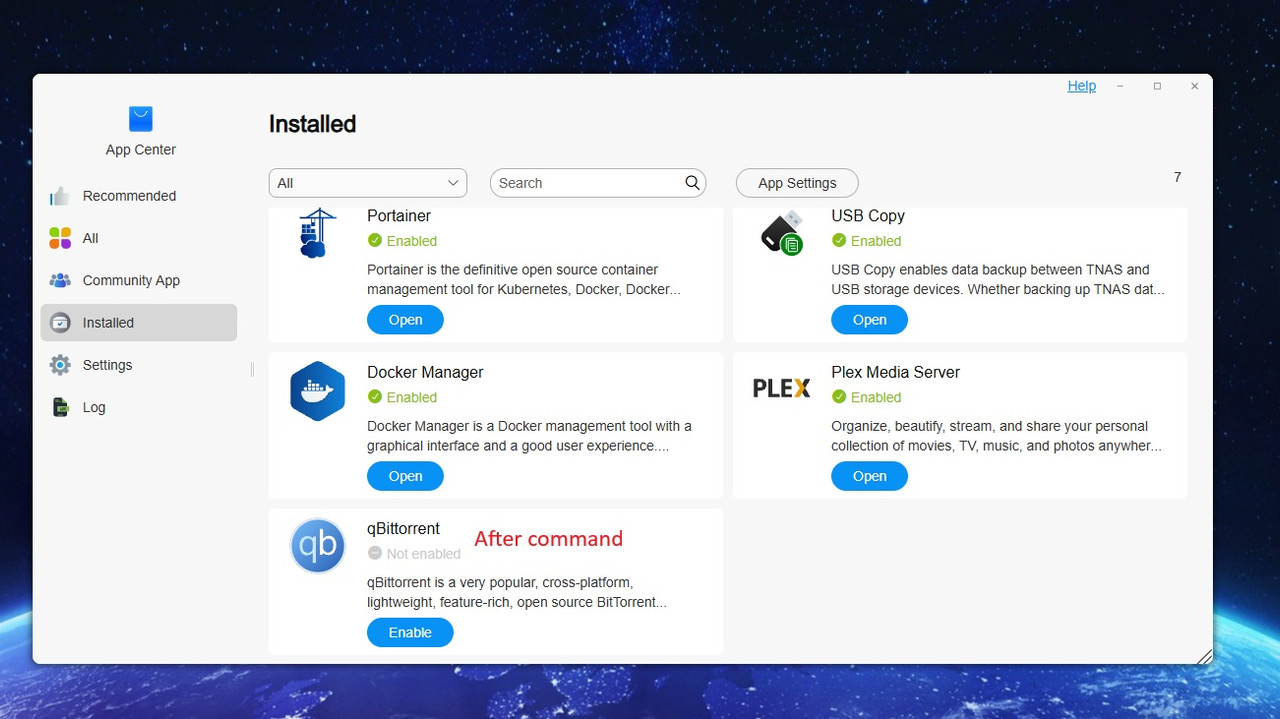1280x719 pixels.
Task: Click the qBittorrent title text
Action: (403, 528)
